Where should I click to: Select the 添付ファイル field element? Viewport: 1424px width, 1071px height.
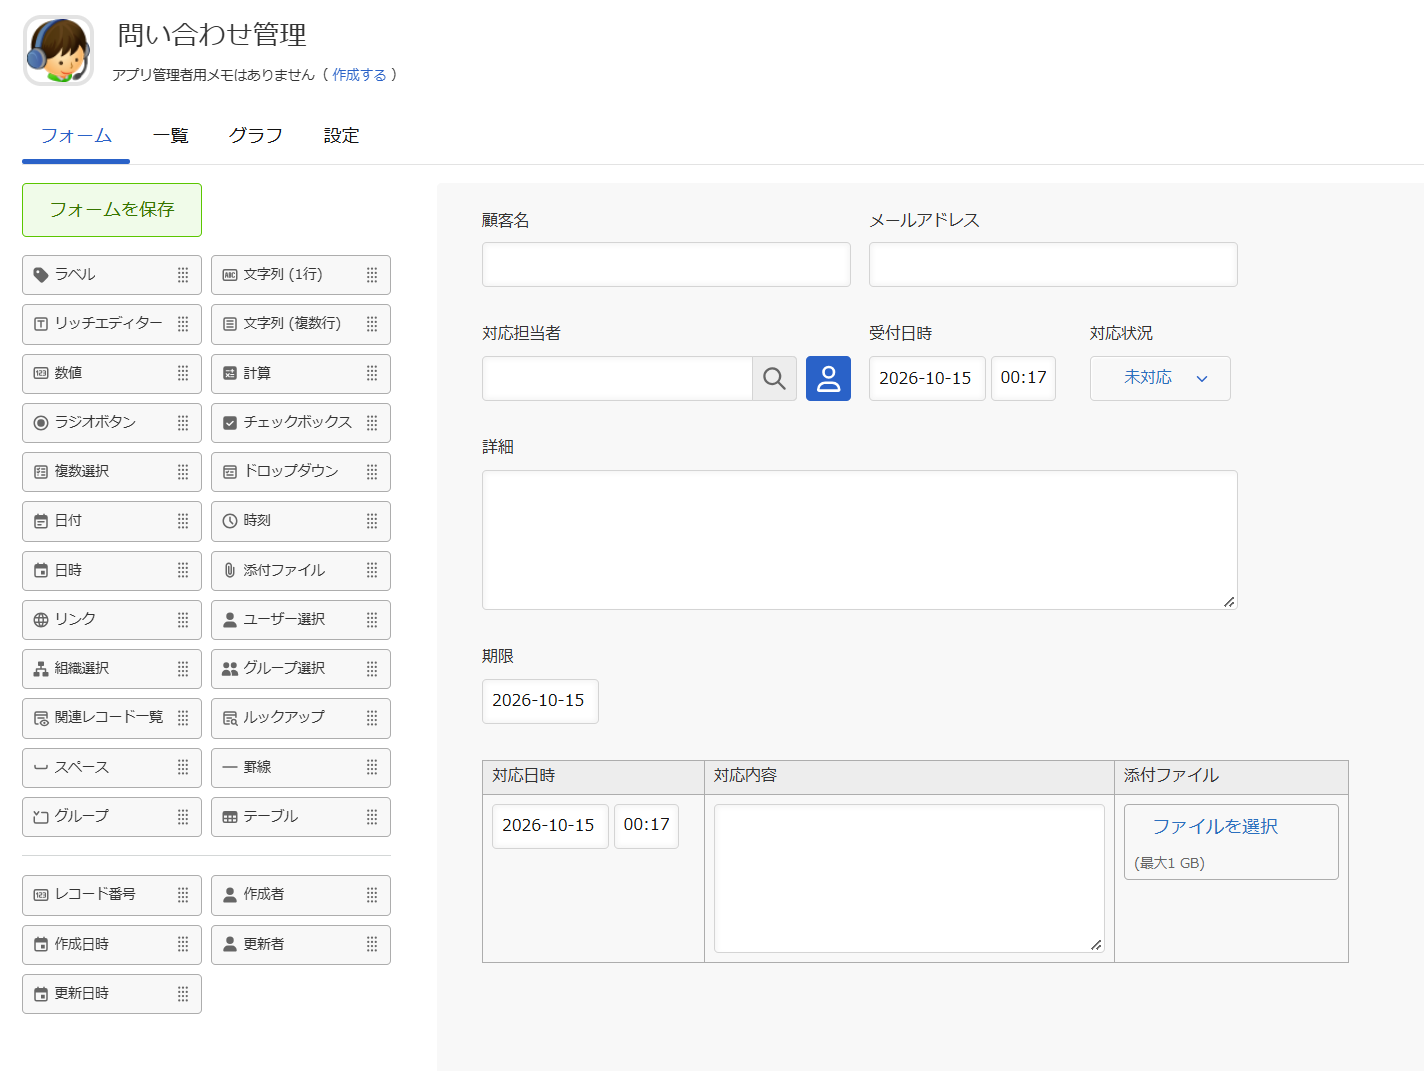coord(301,570)
